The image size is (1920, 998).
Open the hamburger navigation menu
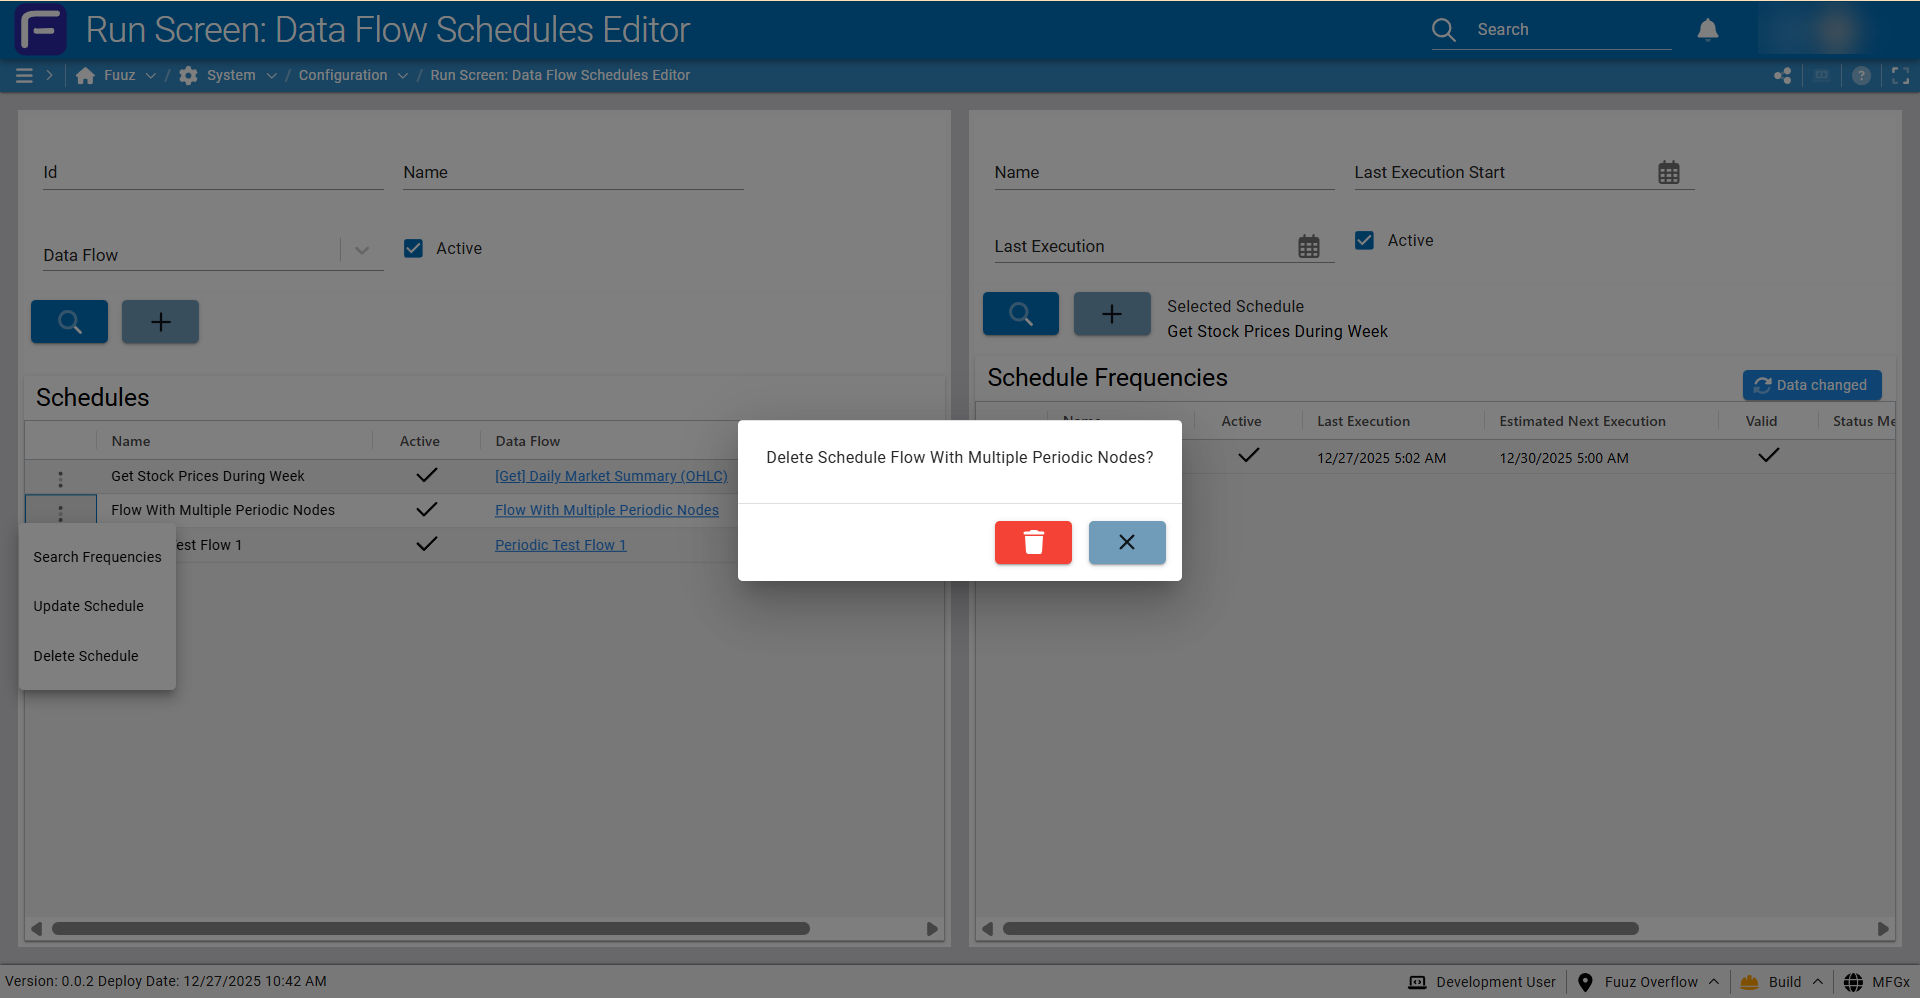[x=24, y=76]
